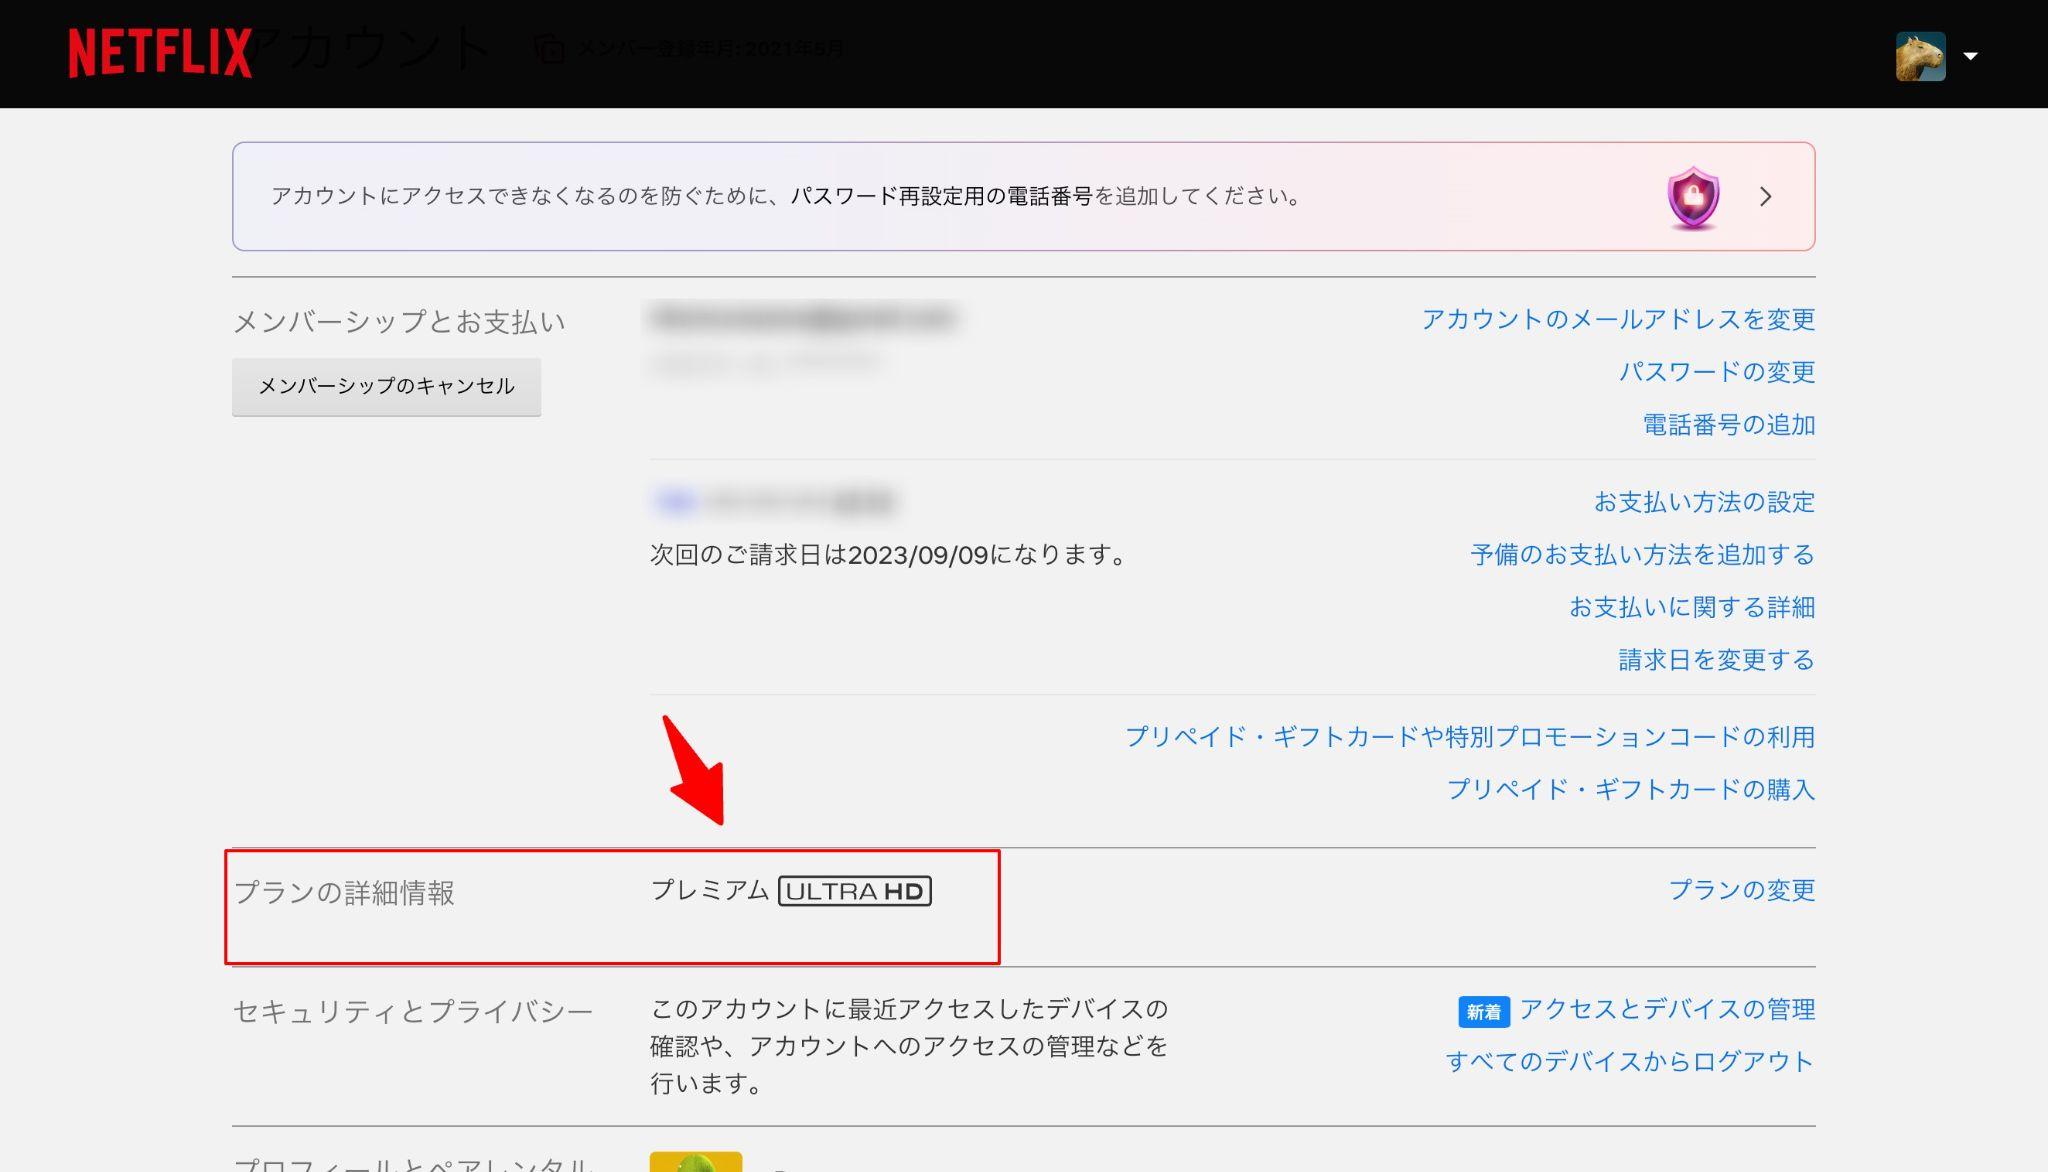The height and width of the screenshot is (1172, 2048).
Task: Click すべてのデバイスからログアウト link
Action: click(x=1630, y=1062)
